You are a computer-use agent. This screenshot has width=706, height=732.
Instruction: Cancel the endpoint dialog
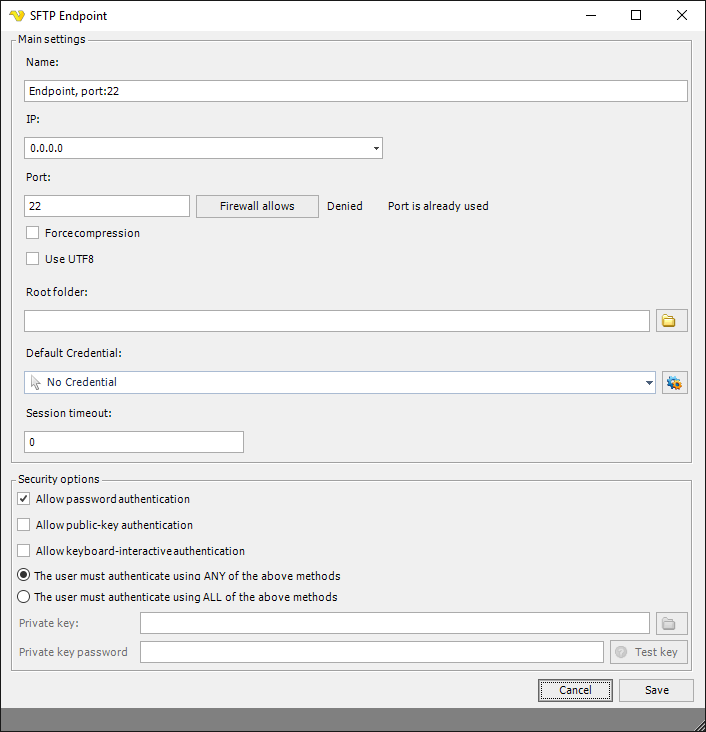click(575, 690)
